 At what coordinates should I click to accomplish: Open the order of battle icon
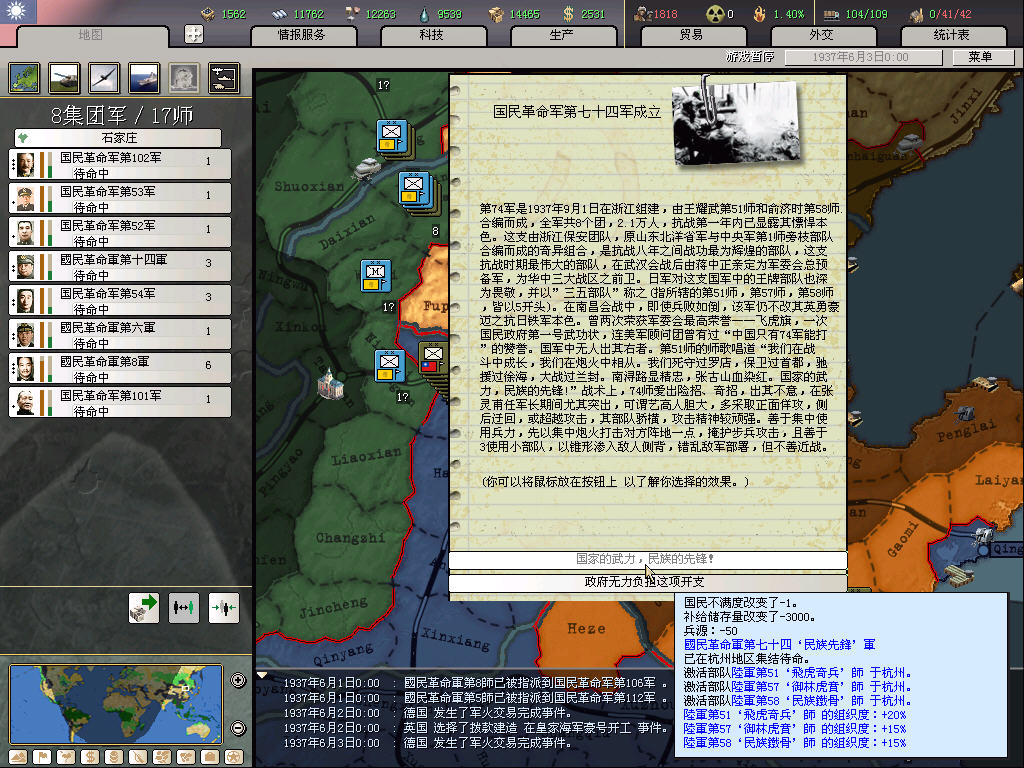click(x=223, y=77)
